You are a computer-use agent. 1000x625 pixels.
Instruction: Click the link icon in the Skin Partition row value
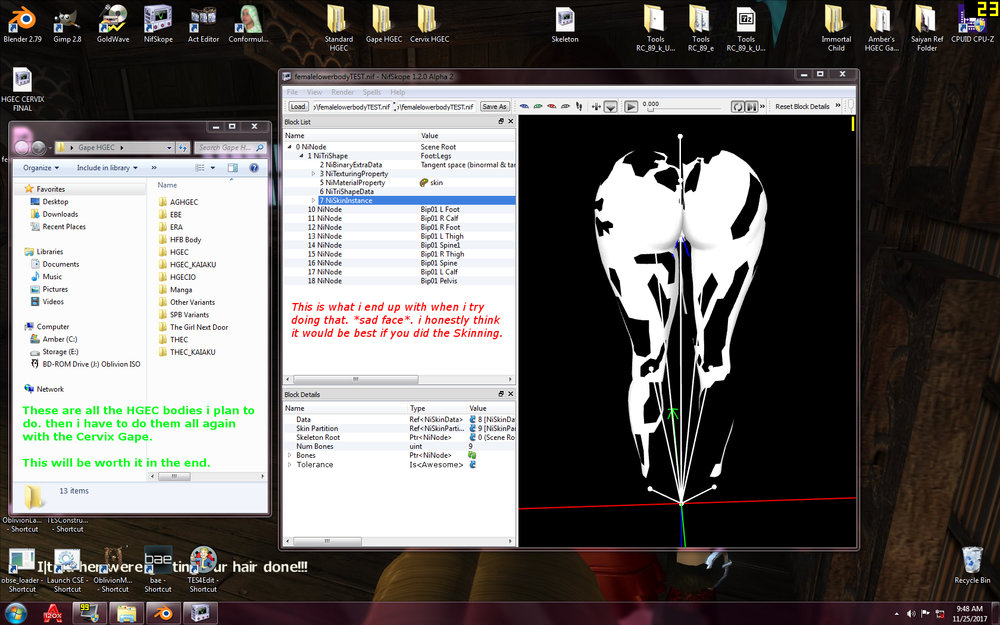[473, 429]
